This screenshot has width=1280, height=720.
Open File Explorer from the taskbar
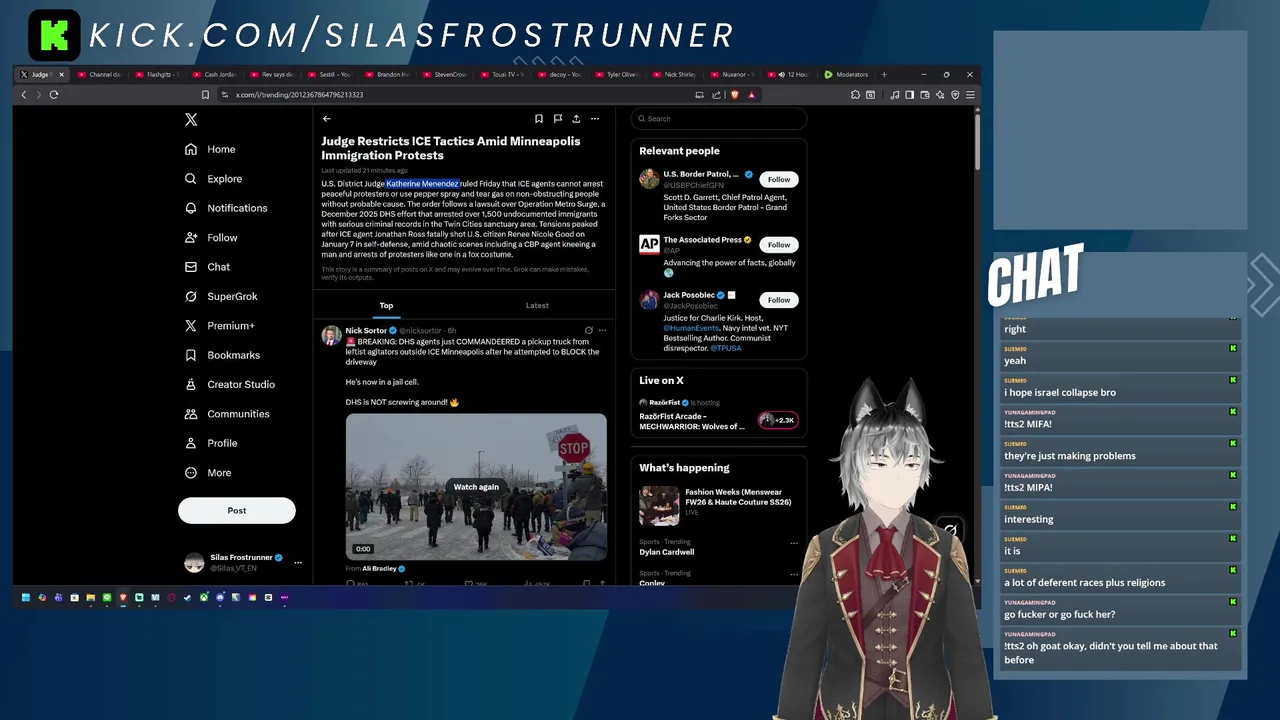(x=91, y=597)
